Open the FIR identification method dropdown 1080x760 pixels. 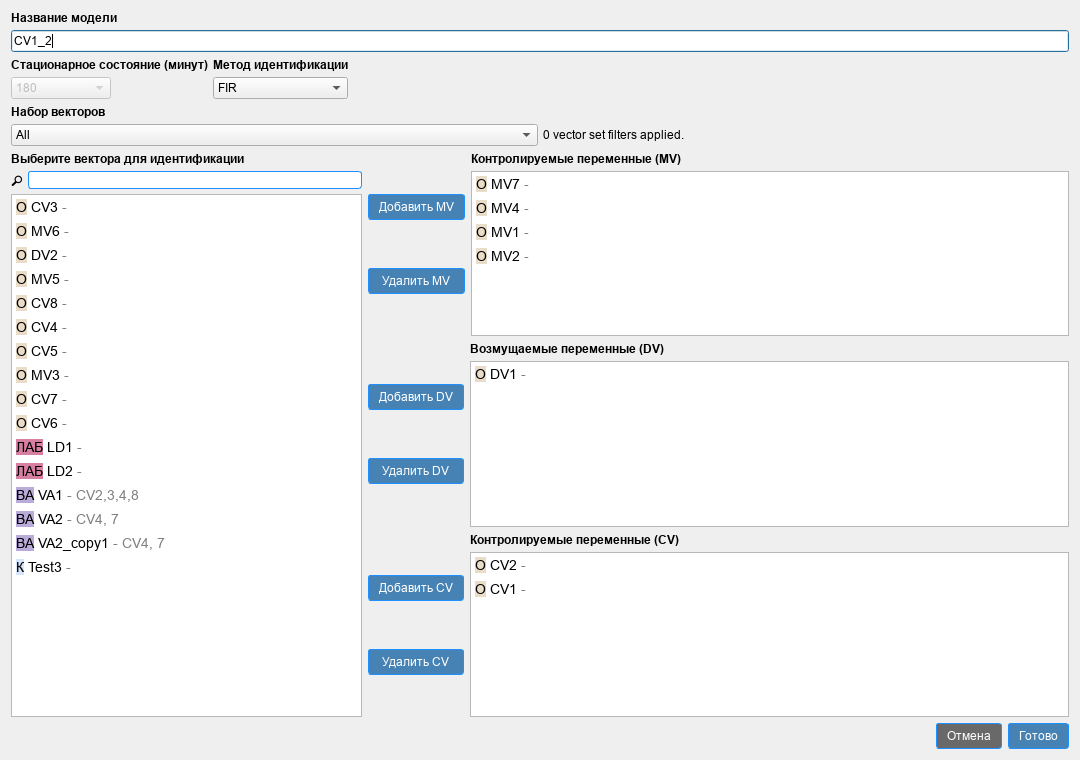click(280, 88)
